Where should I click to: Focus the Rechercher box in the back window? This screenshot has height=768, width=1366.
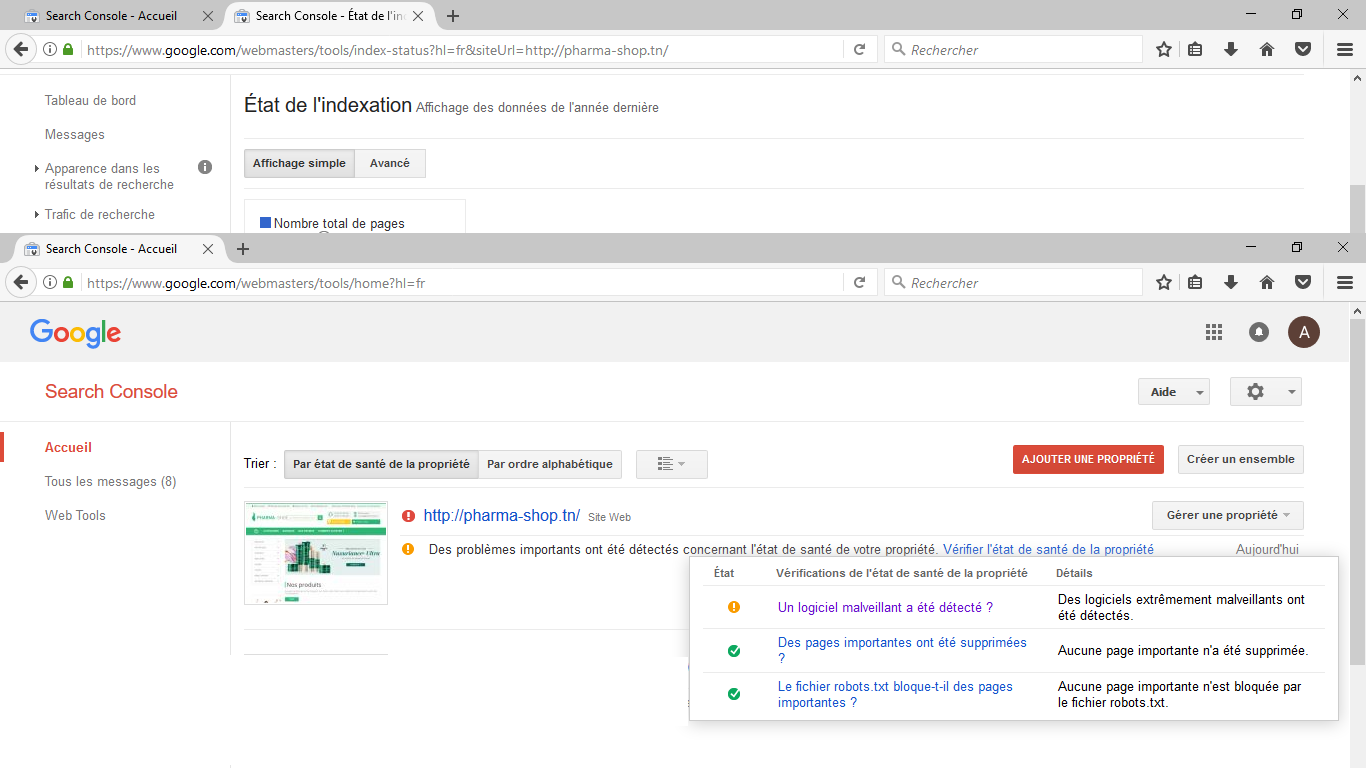1013,50
